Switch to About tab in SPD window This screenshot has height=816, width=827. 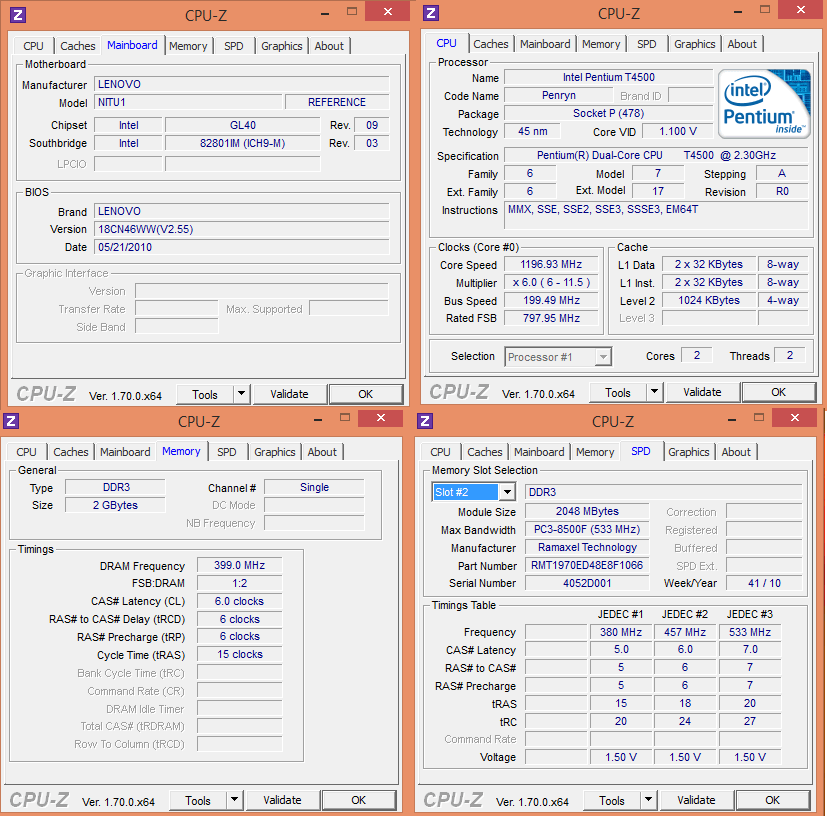coord(736,452)
